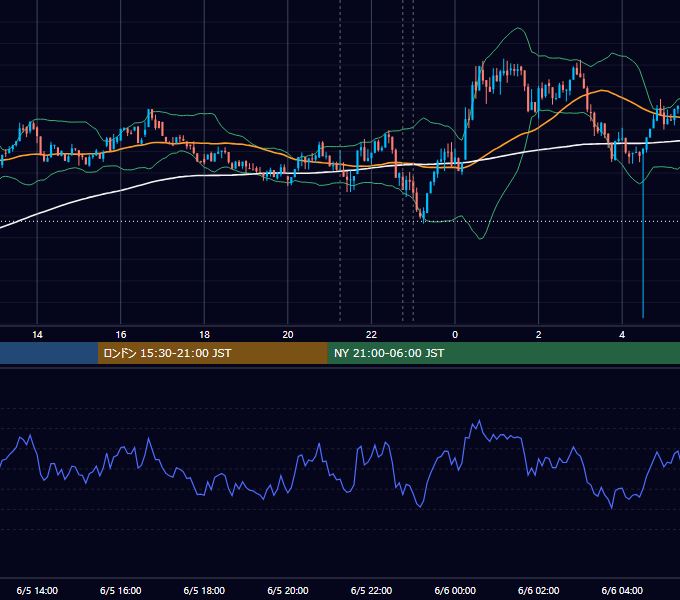Click the 6/5 18:00 date label
The image size is (680, 600).
(204, 590)
